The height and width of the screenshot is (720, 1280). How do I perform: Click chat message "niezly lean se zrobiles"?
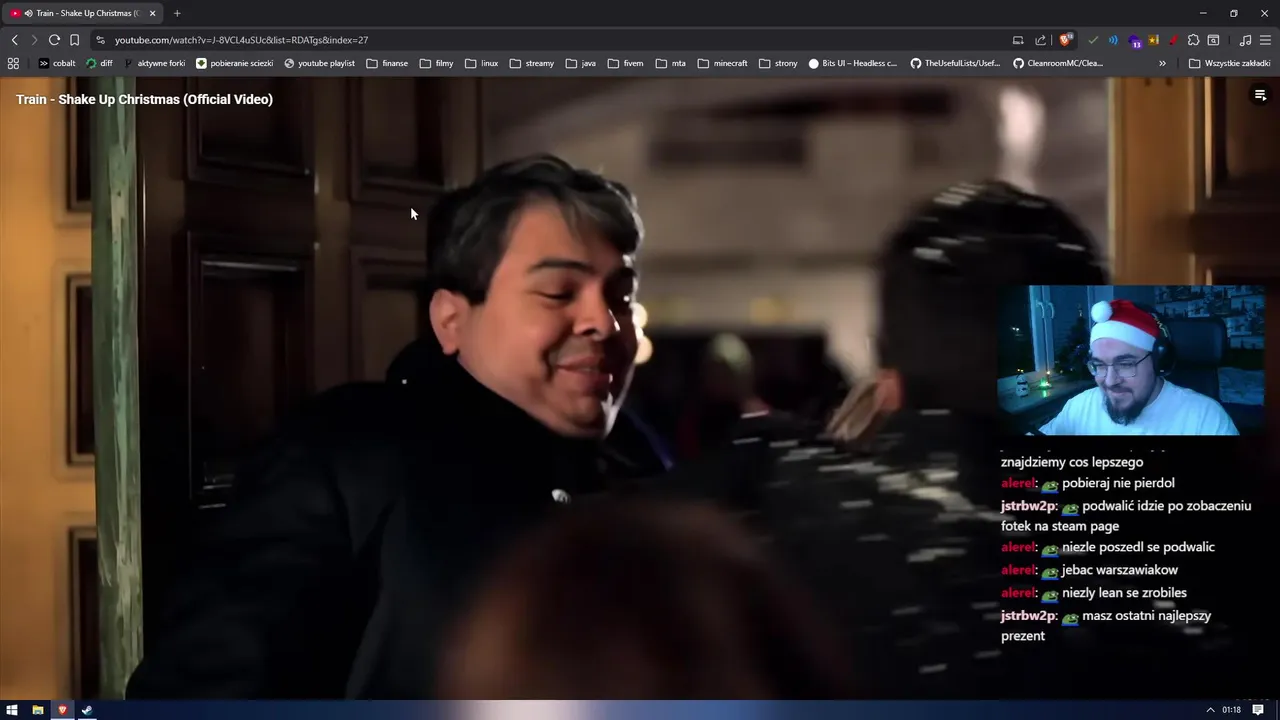(1124, 593)
